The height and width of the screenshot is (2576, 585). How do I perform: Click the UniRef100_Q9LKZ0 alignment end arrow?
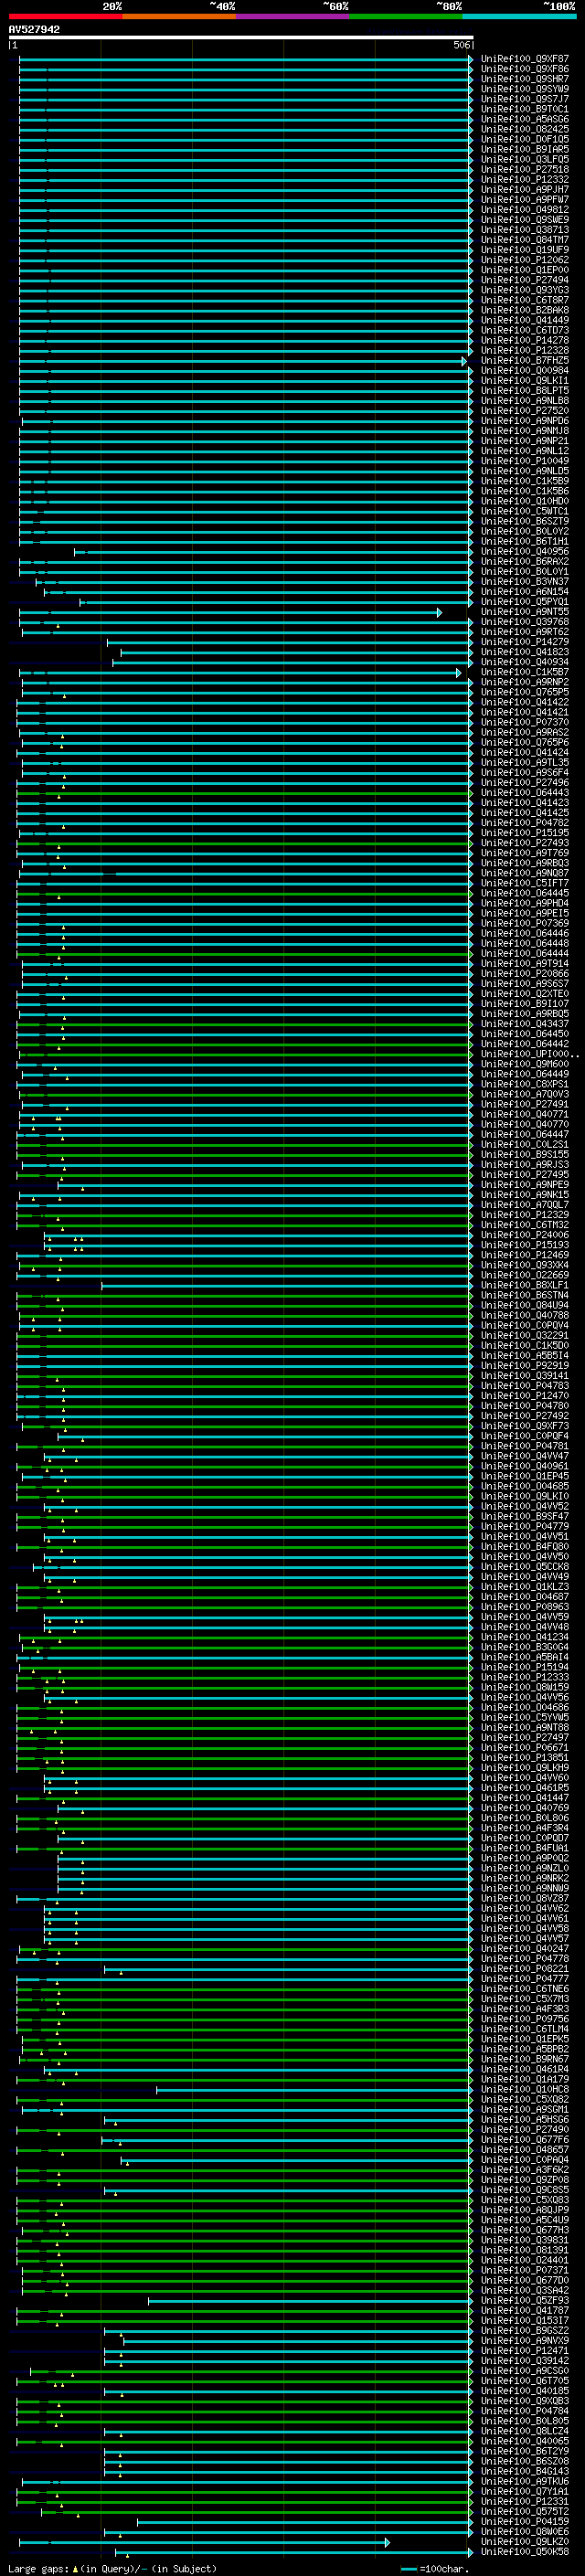coord(388,2542)
